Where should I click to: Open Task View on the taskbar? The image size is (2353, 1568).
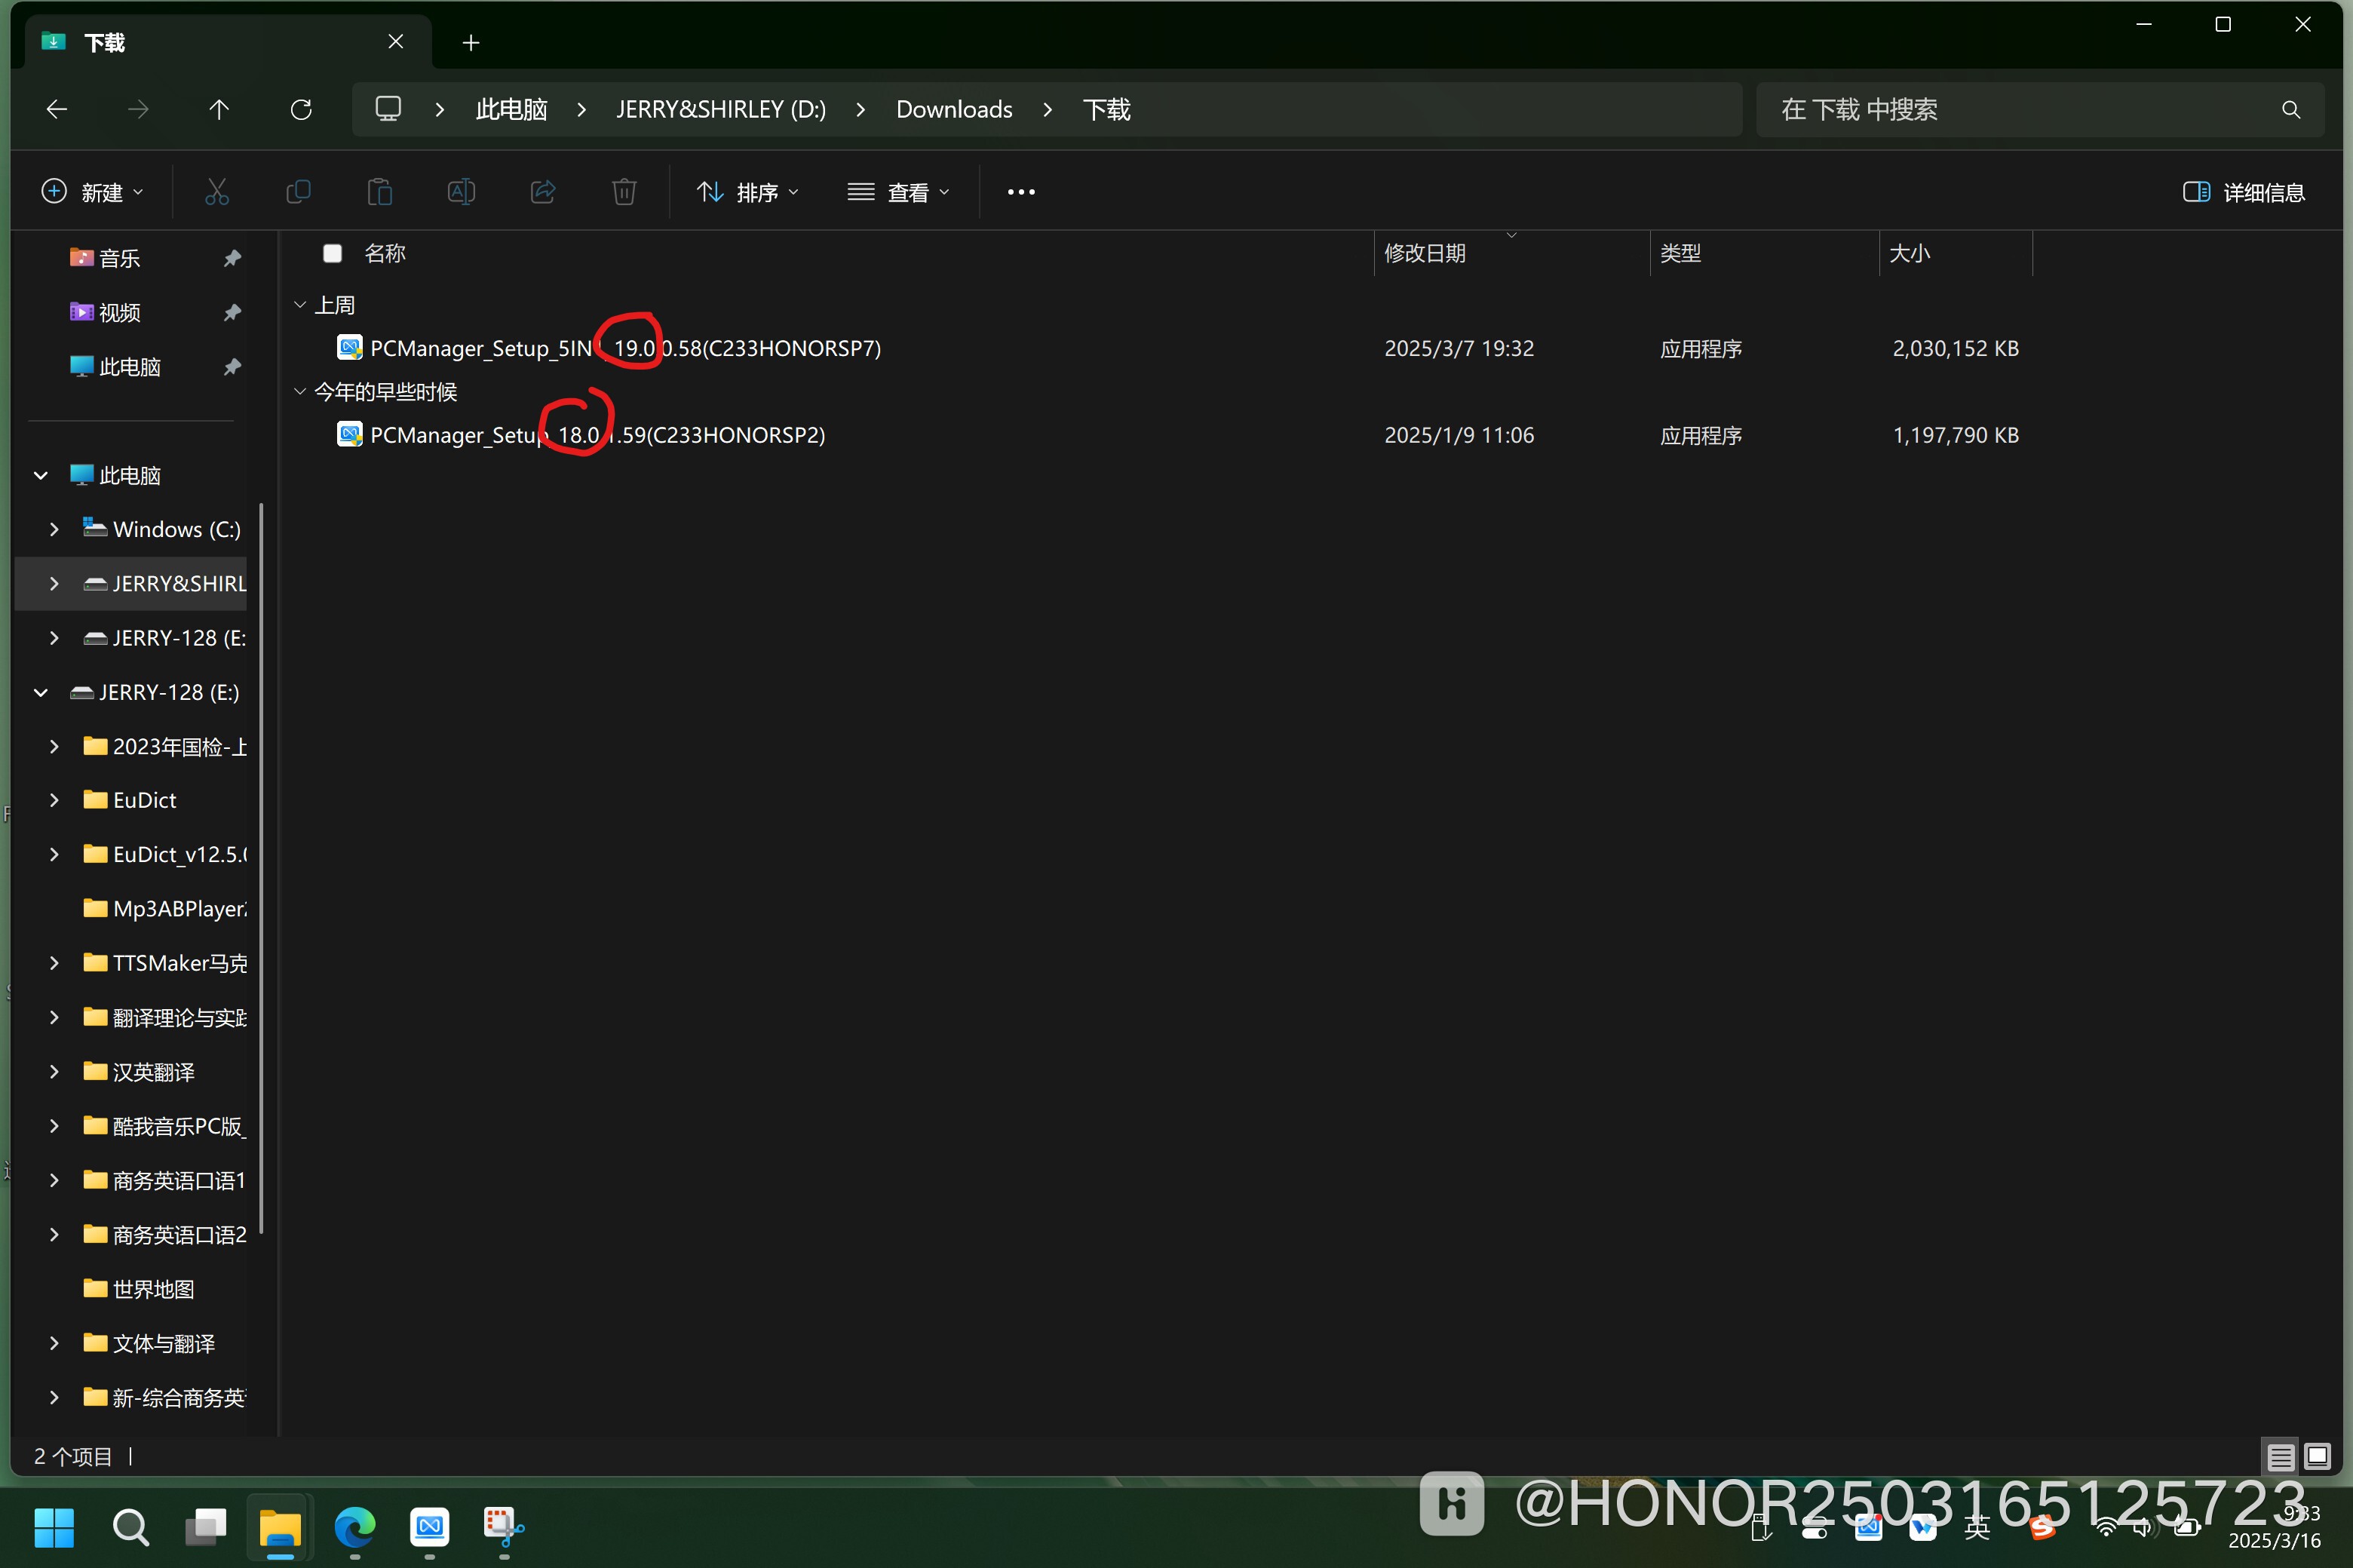click(206, 1527)
